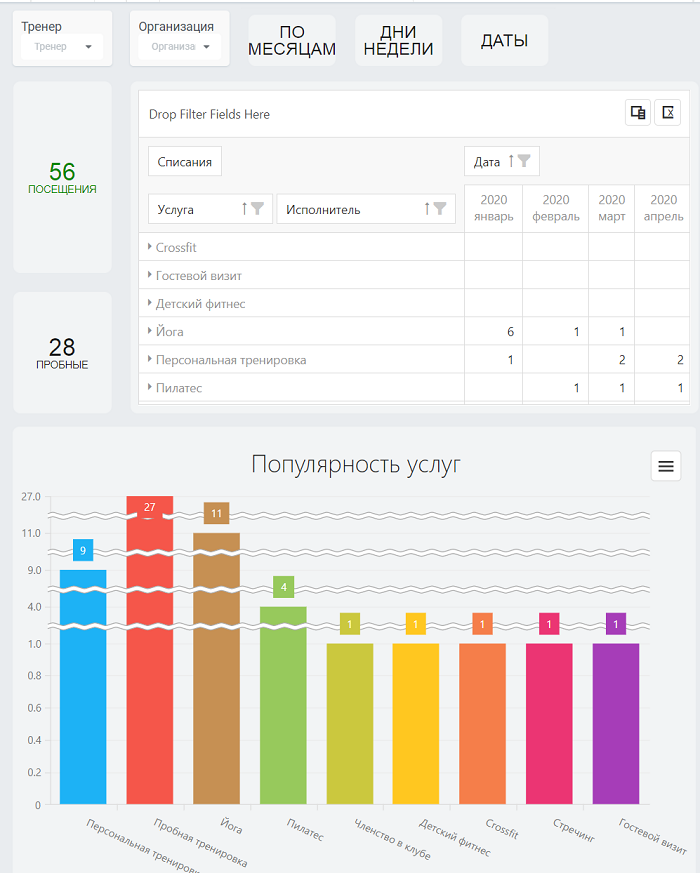Open the field chooser icon in pivot grid
This screenshot has height=873, width=700.
click(638, 113)
